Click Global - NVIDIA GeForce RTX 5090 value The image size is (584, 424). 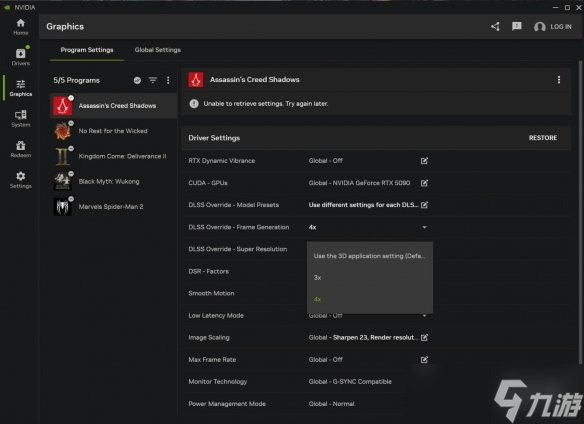point(359,183)
